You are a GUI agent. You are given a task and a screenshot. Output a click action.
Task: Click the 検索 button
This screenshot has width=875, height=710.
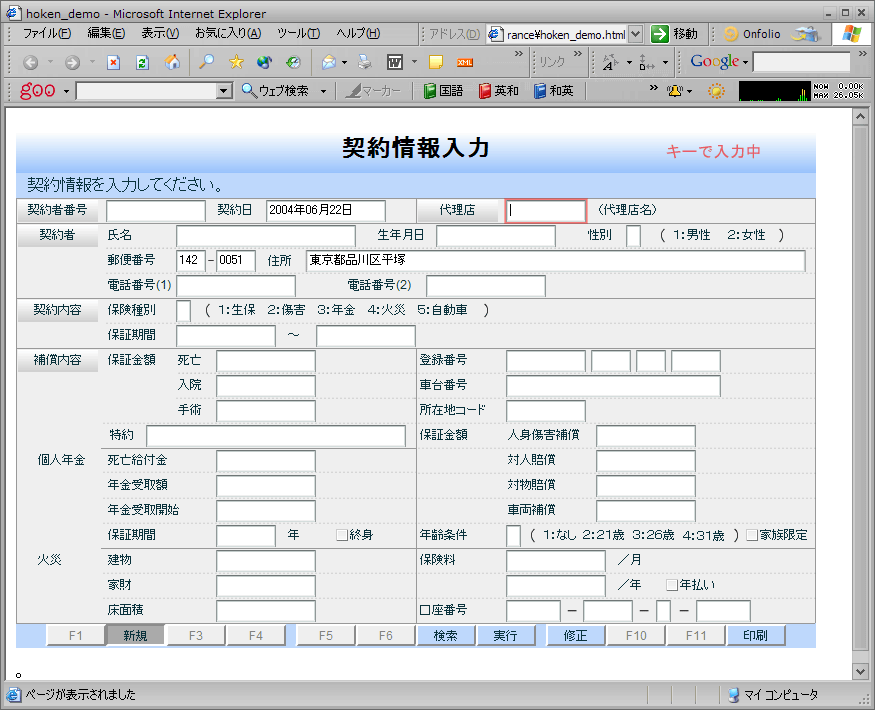point(445,636)
